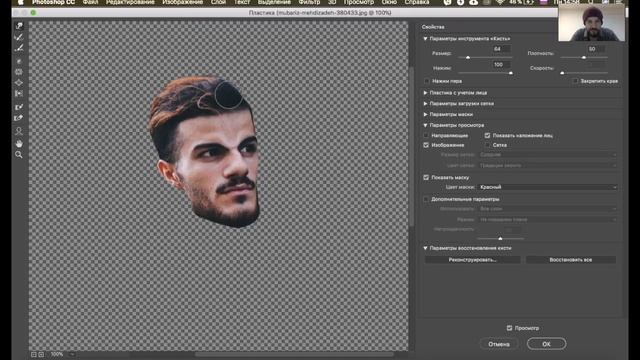Adjust the Плотность density slider
The width and height of the screenshot is (640, 360).
[583, 58]
